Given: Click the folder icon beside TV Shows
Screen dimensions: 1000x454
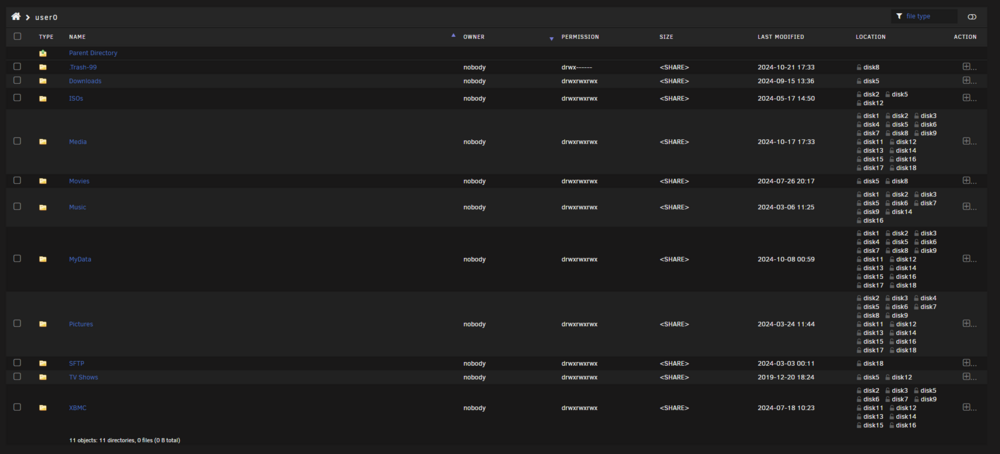Looking at the screenshot, I should tap(43, 377).
